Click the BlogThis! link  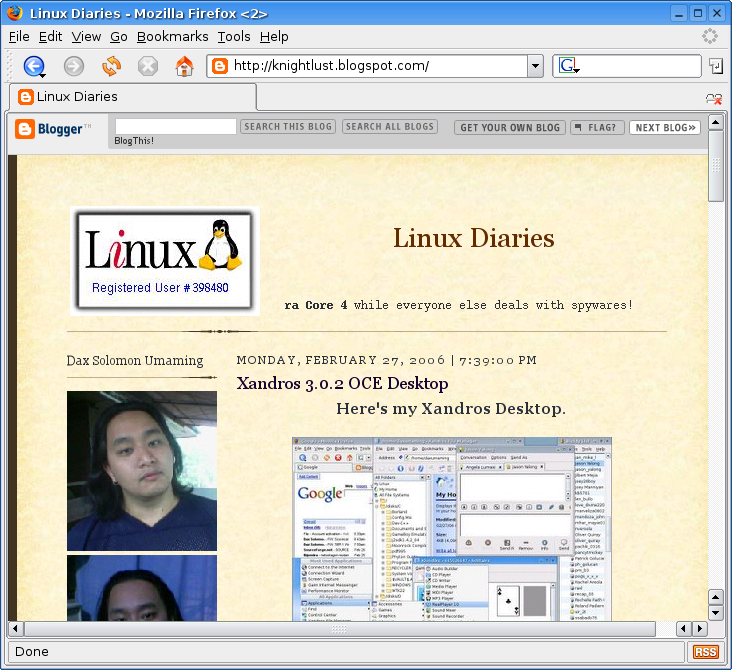tap(134, 141)
